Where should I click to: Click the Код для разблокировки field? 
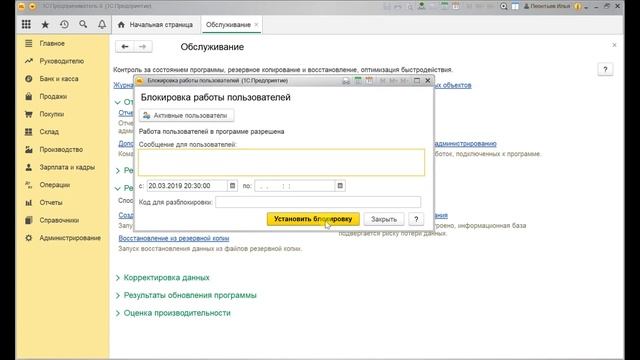tap(318, 202)
